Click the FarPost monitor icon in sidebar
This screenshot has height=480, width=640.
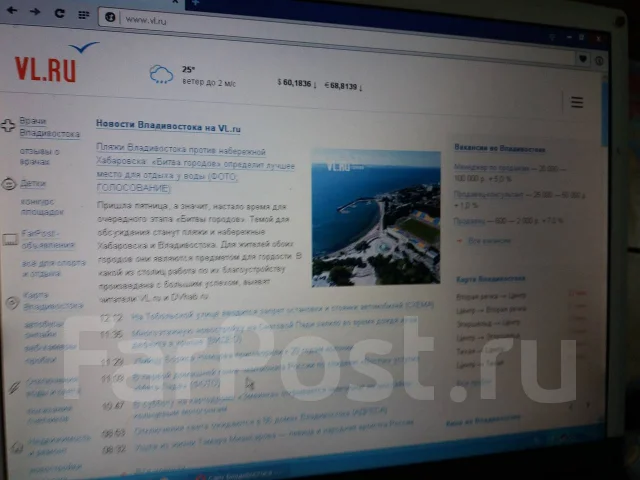pos(10,239)
